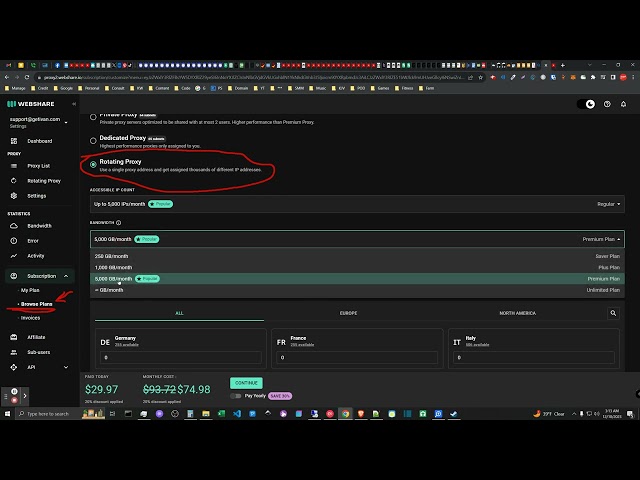This screenshot has width=640, height=480.
Task: Click Windows taskbar search box
Action: point(48,414)
